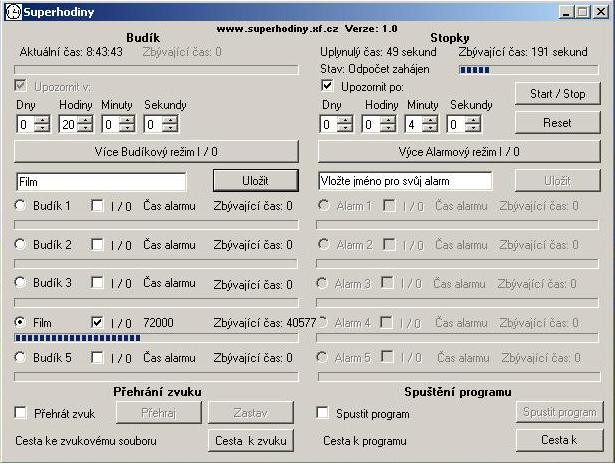This screenshot has height=464, width=615.
Task: Click the Reset stopwatch button
Action: pyautogui.click(x=557, y=123)
